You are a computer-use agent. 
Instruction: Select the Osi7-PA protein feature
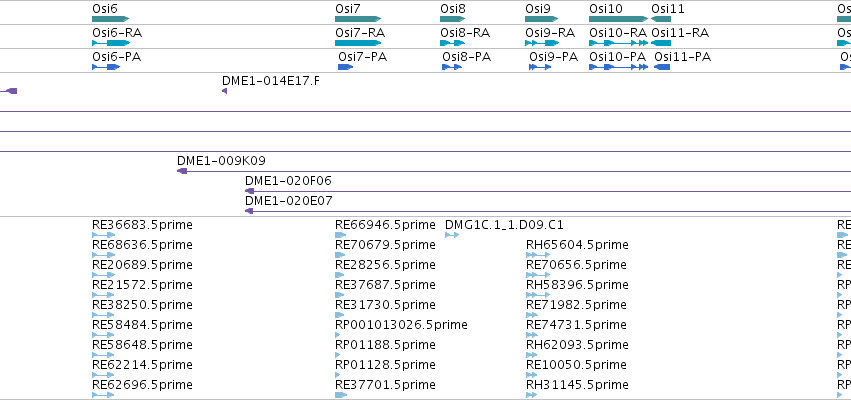pyautogui.click(x=346, y=67)
